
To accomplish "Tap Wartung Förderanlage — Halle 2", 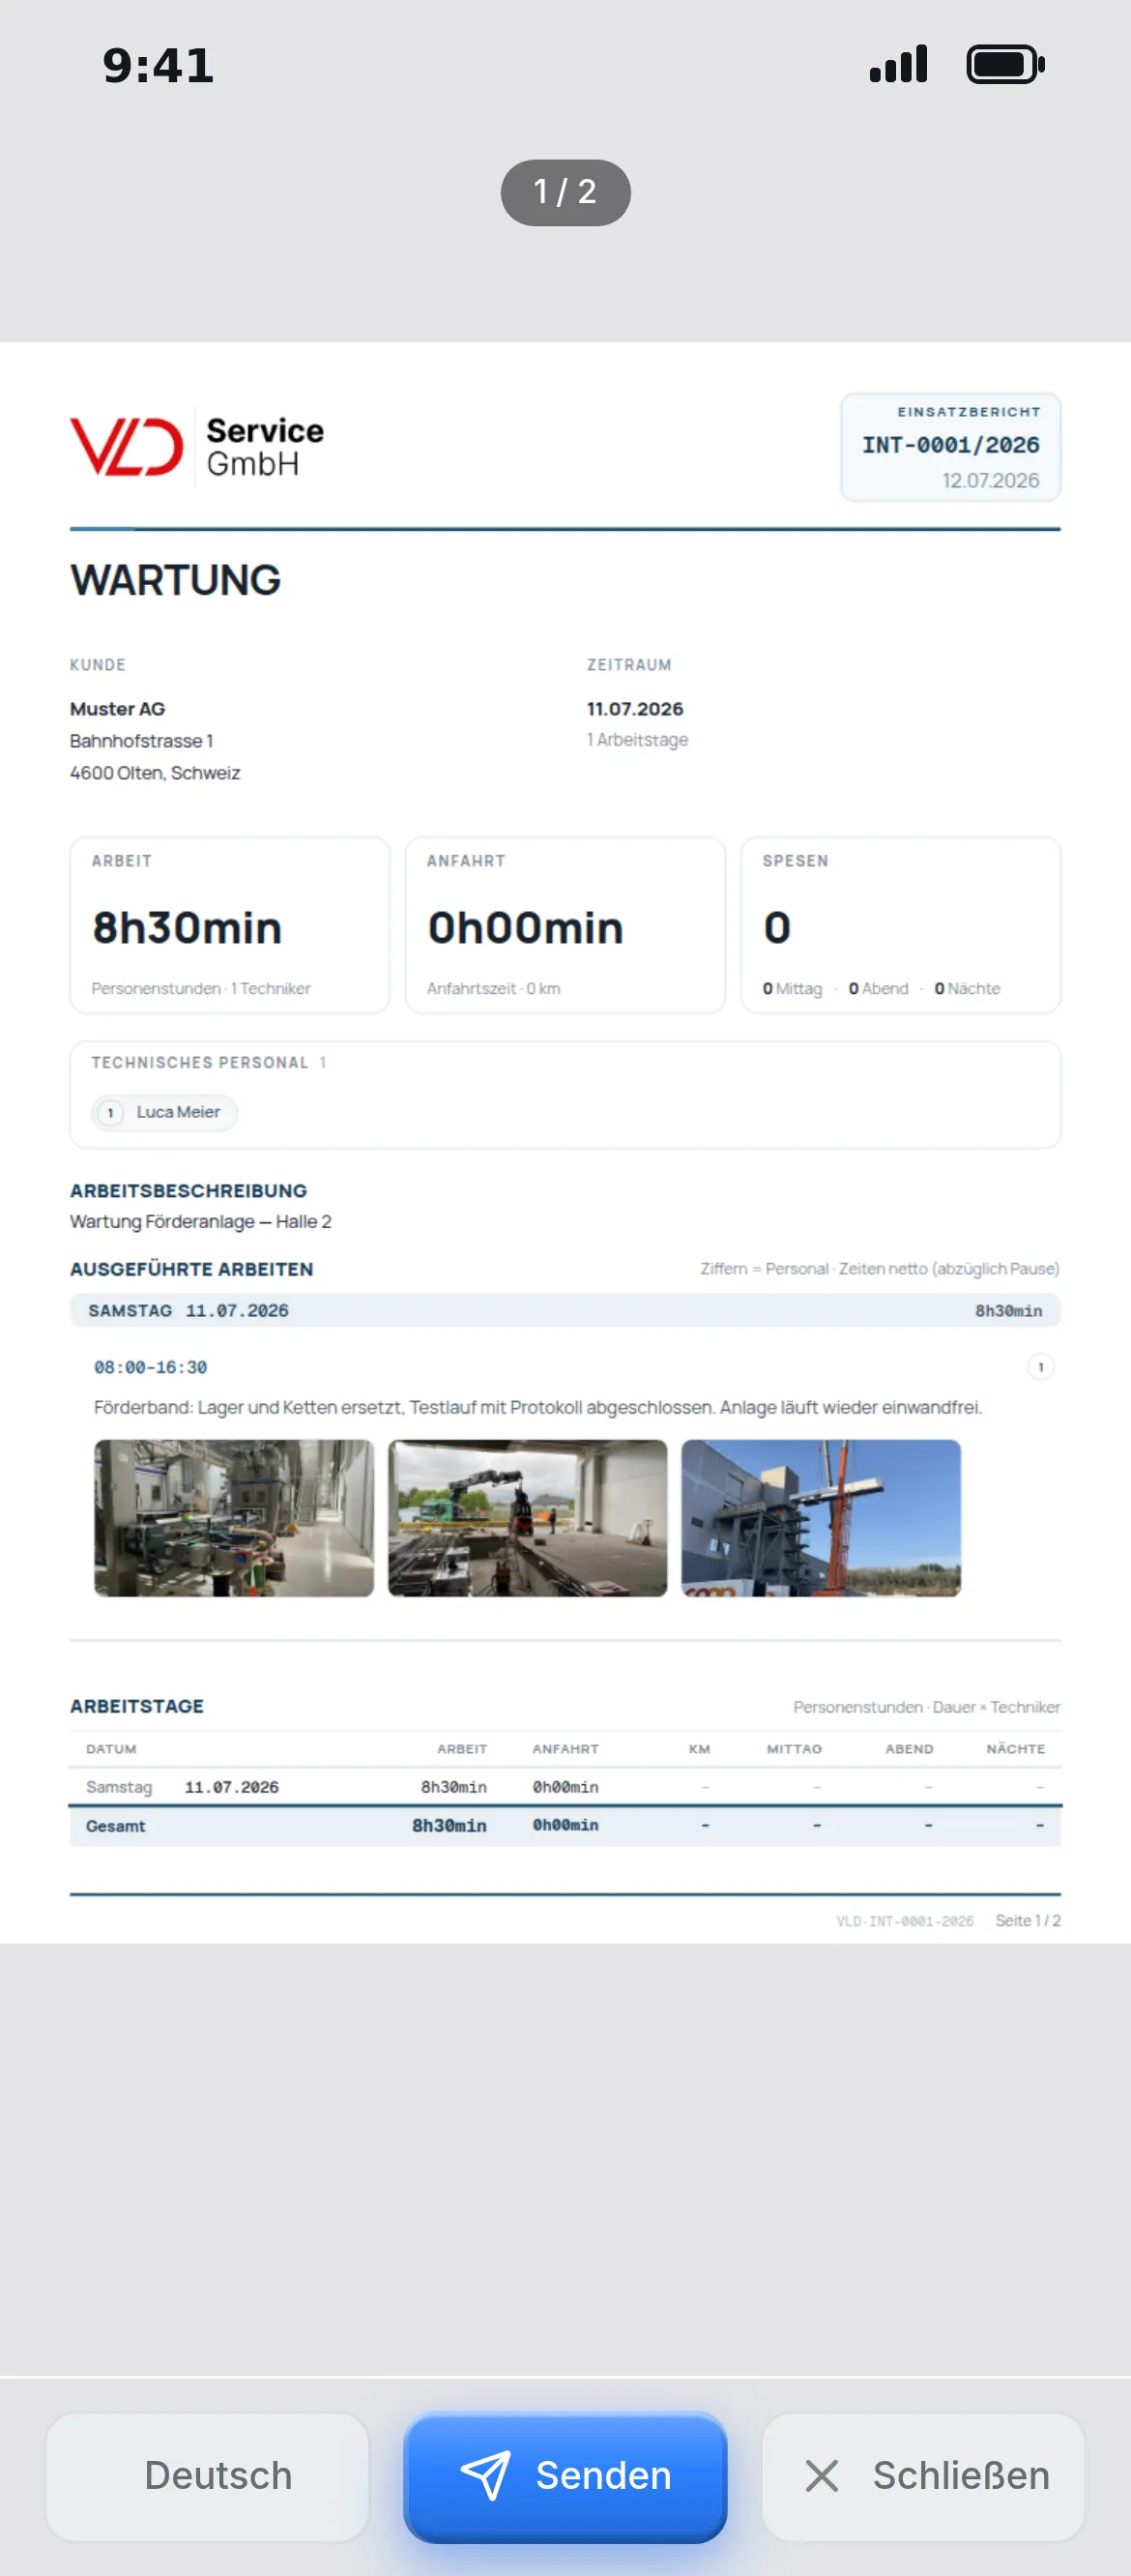I will [200, 1221].
